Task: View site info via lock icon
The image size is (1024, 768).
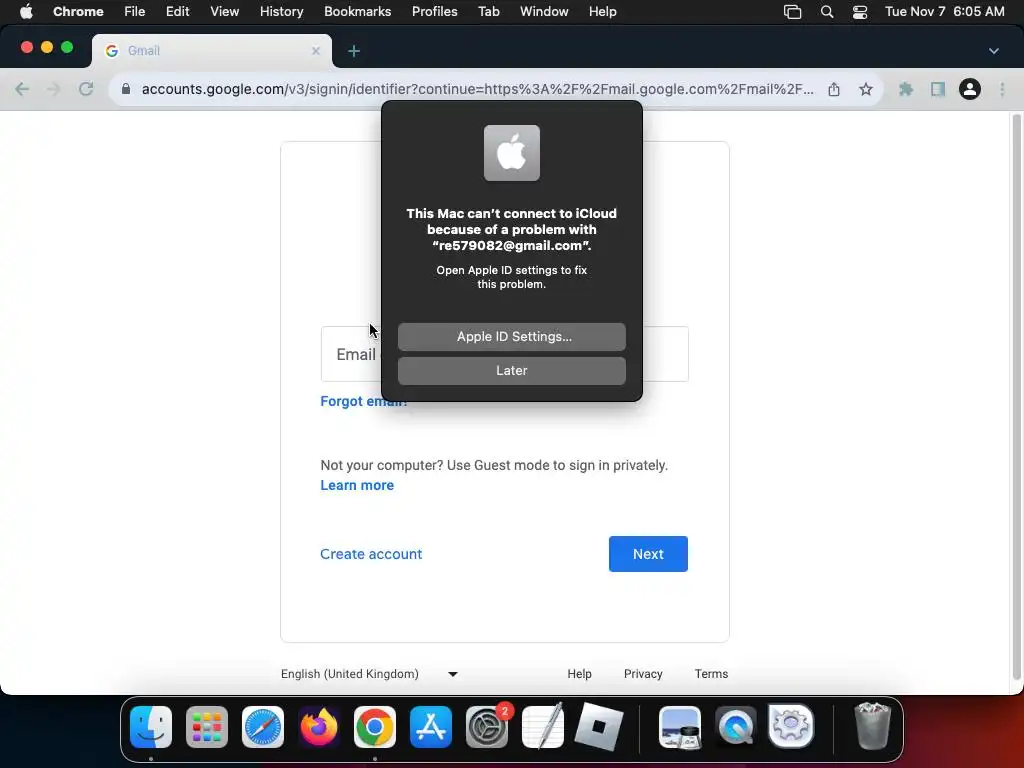Action: (x=126, y=89)
